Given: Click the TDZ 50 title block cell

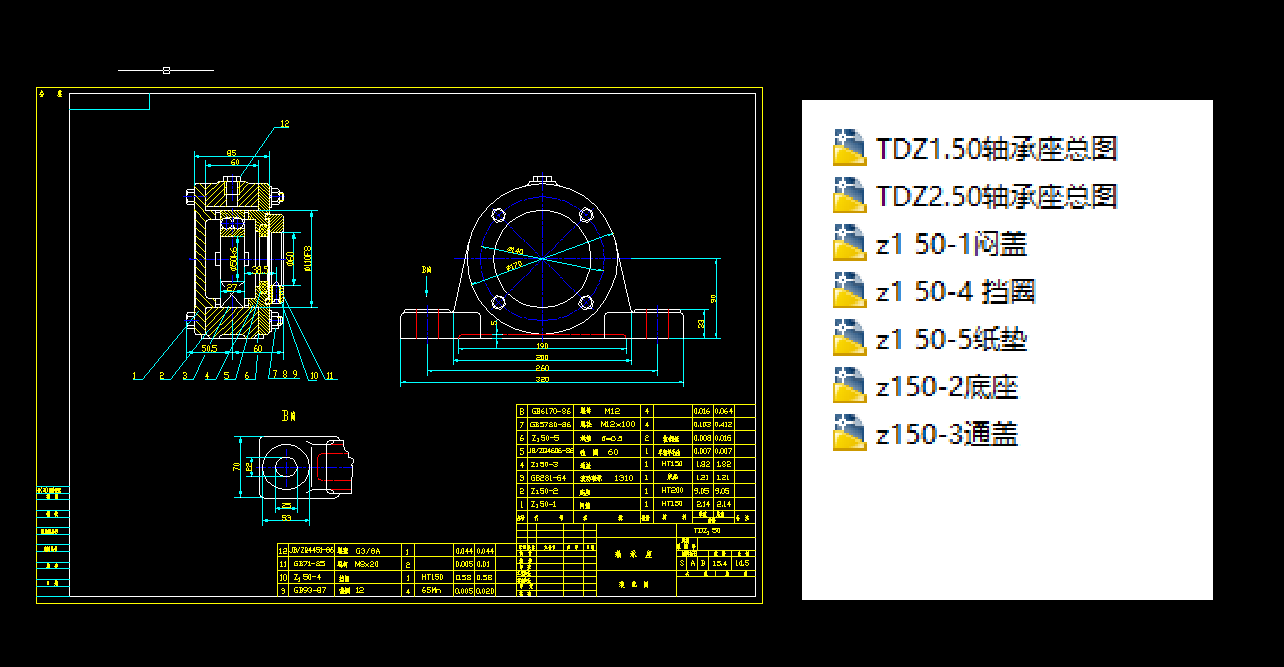Looking at the screenshot, I should click(x=706, y=530).
